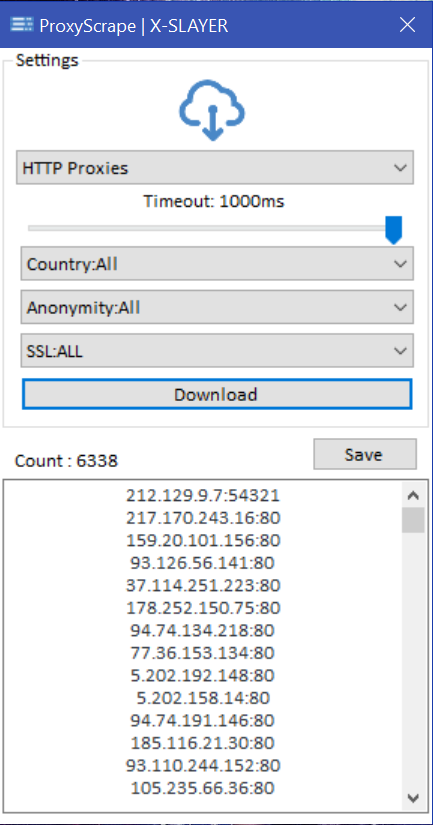Click proxy 37.114.251.223:80 in the list

pyautogui.click(x=203, y=585)
